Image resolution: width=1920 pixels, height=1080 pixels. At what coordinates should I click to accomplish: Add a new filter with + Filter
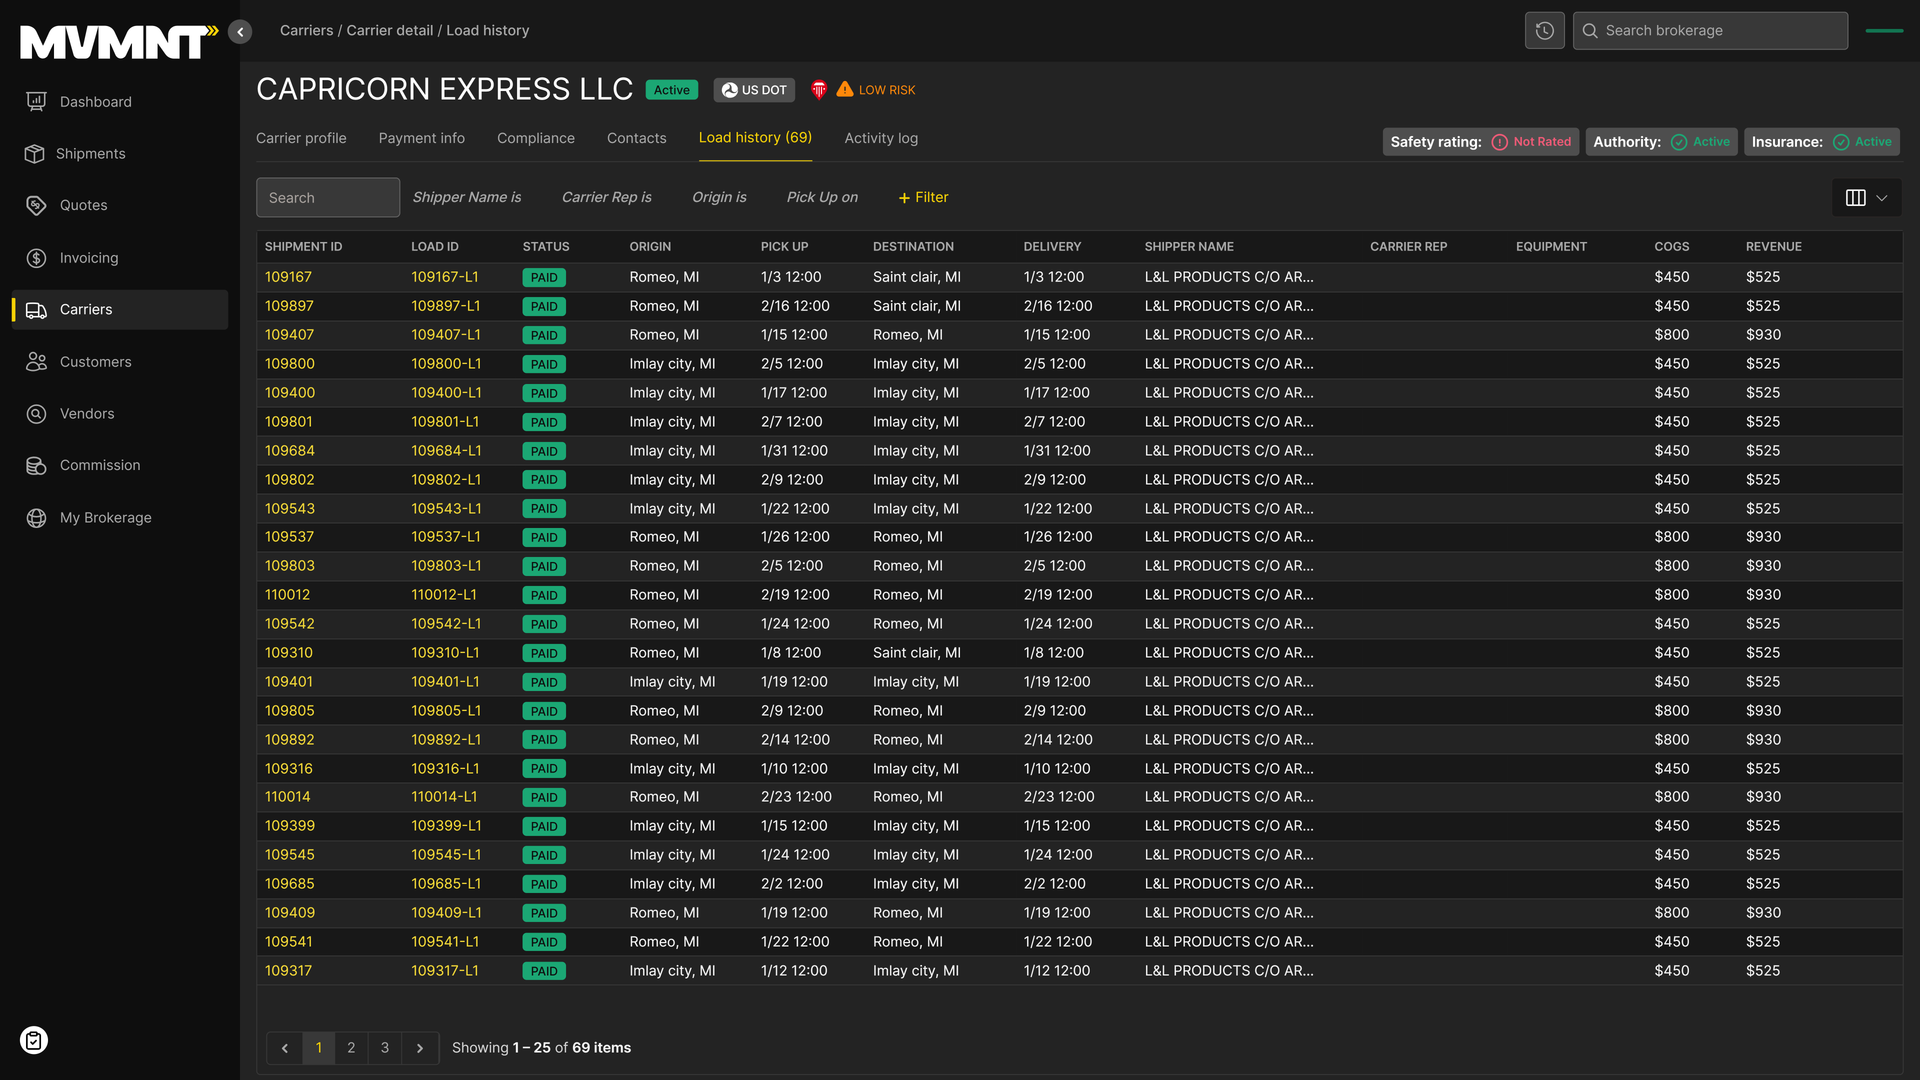pyautogui.click(x=923, y=197)
